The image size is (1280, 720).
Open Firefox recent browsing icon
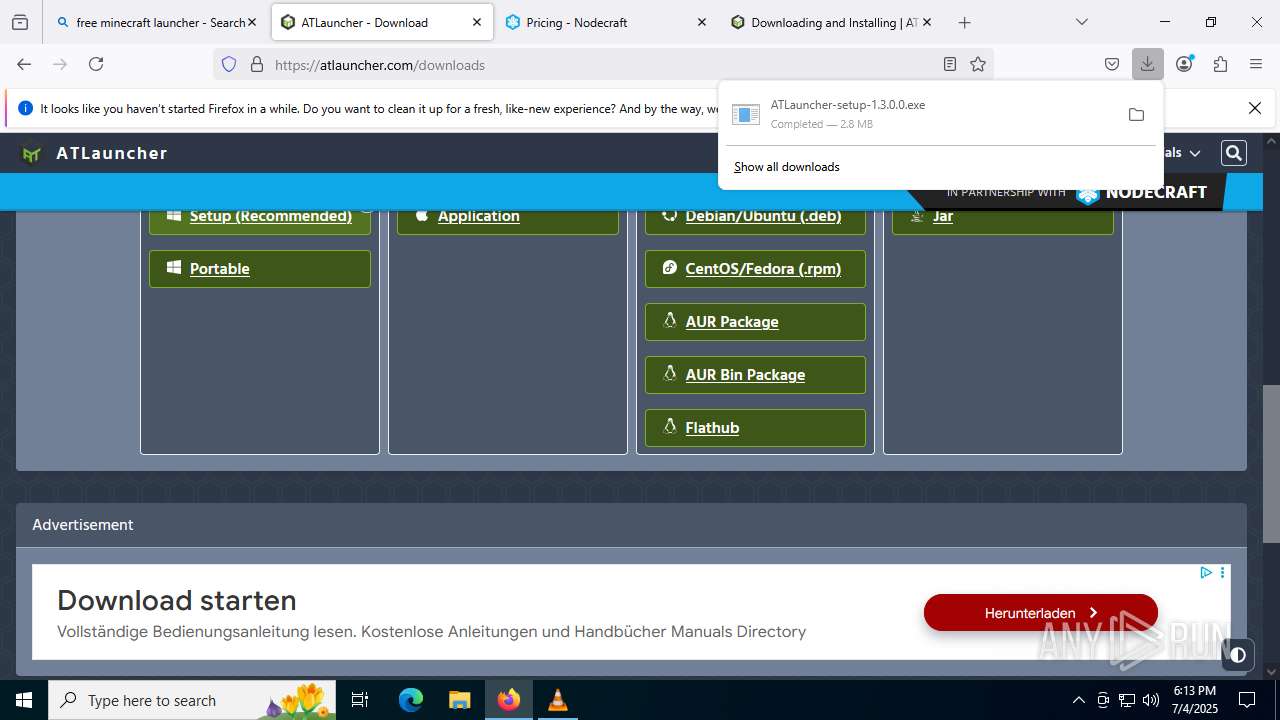(x=20, y=22)
